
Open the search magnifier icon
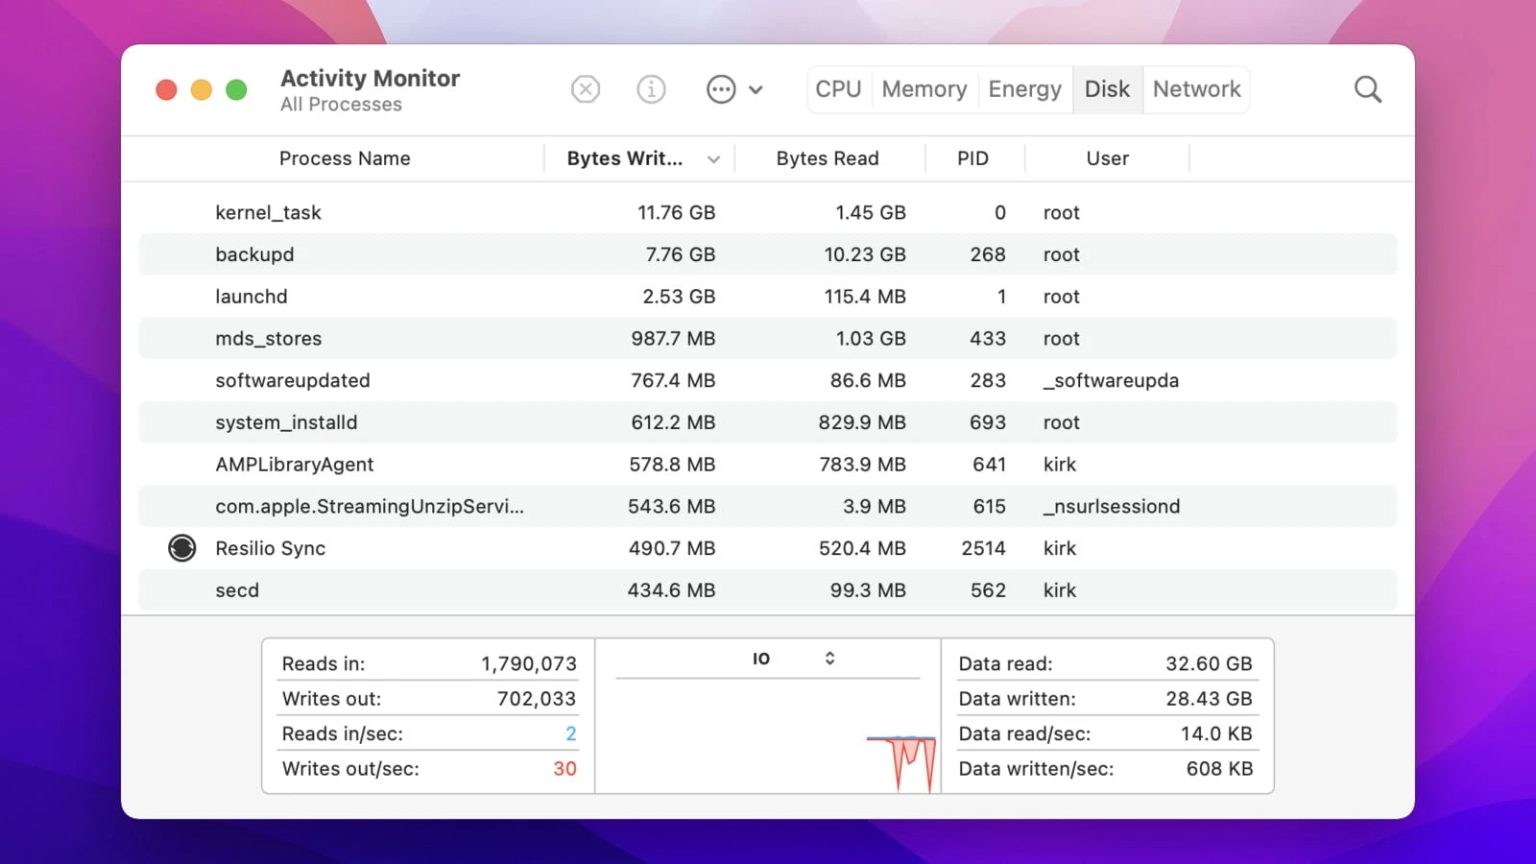[x=1367, y=89]
